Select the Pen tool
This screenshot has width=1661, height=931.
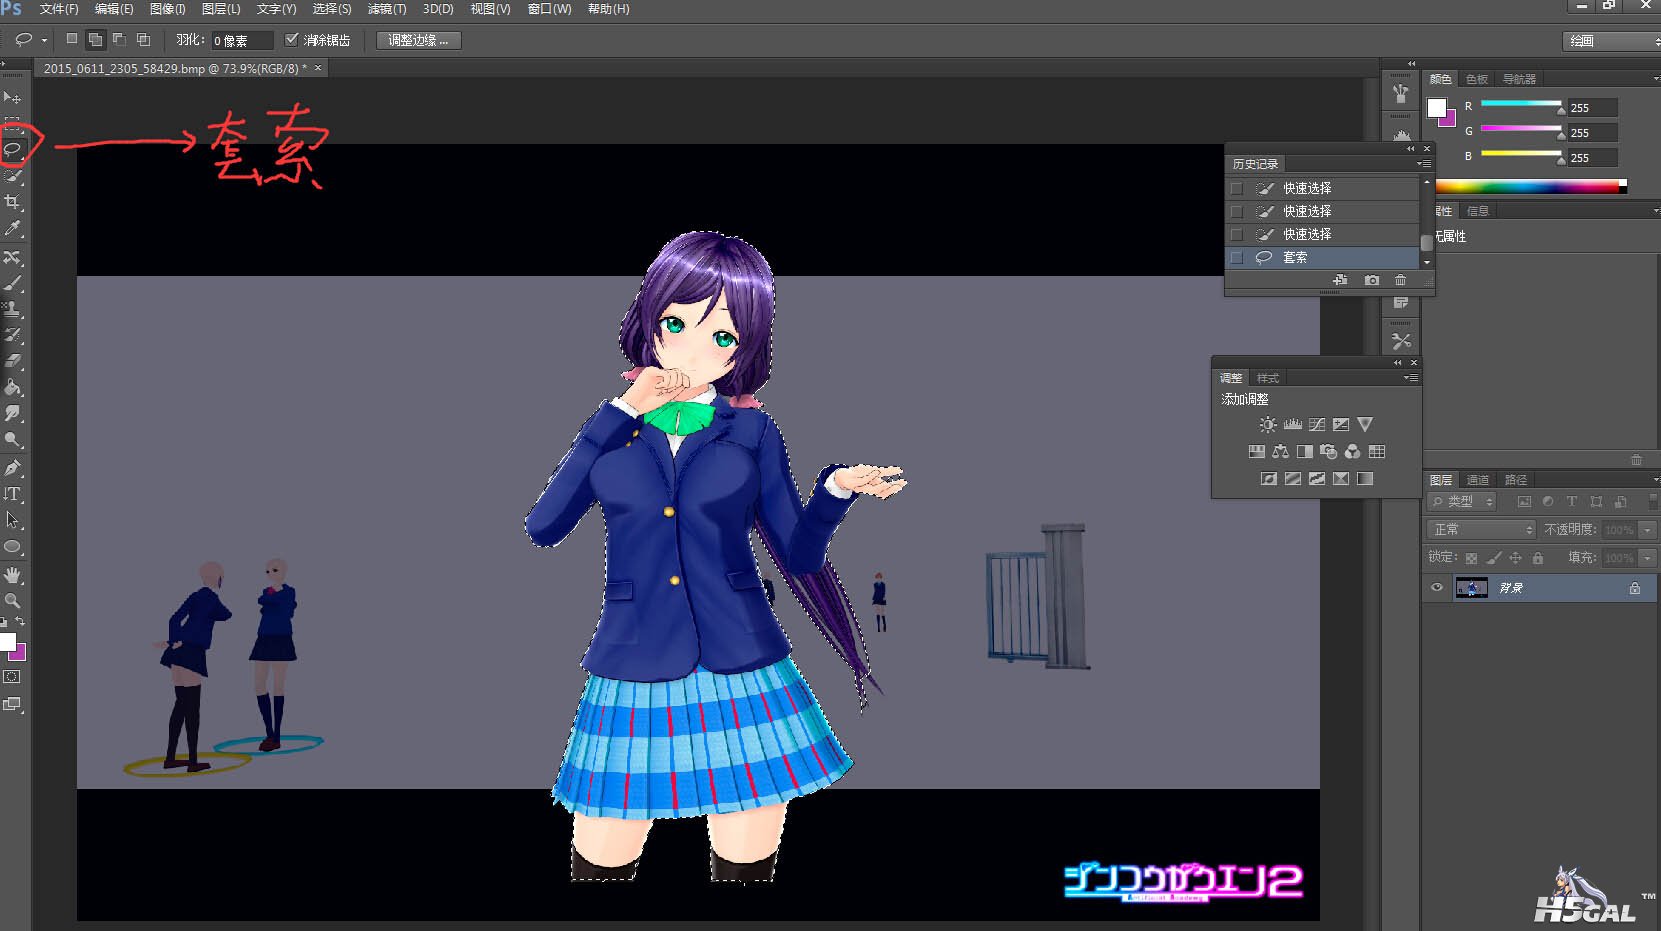pos(12,468)
